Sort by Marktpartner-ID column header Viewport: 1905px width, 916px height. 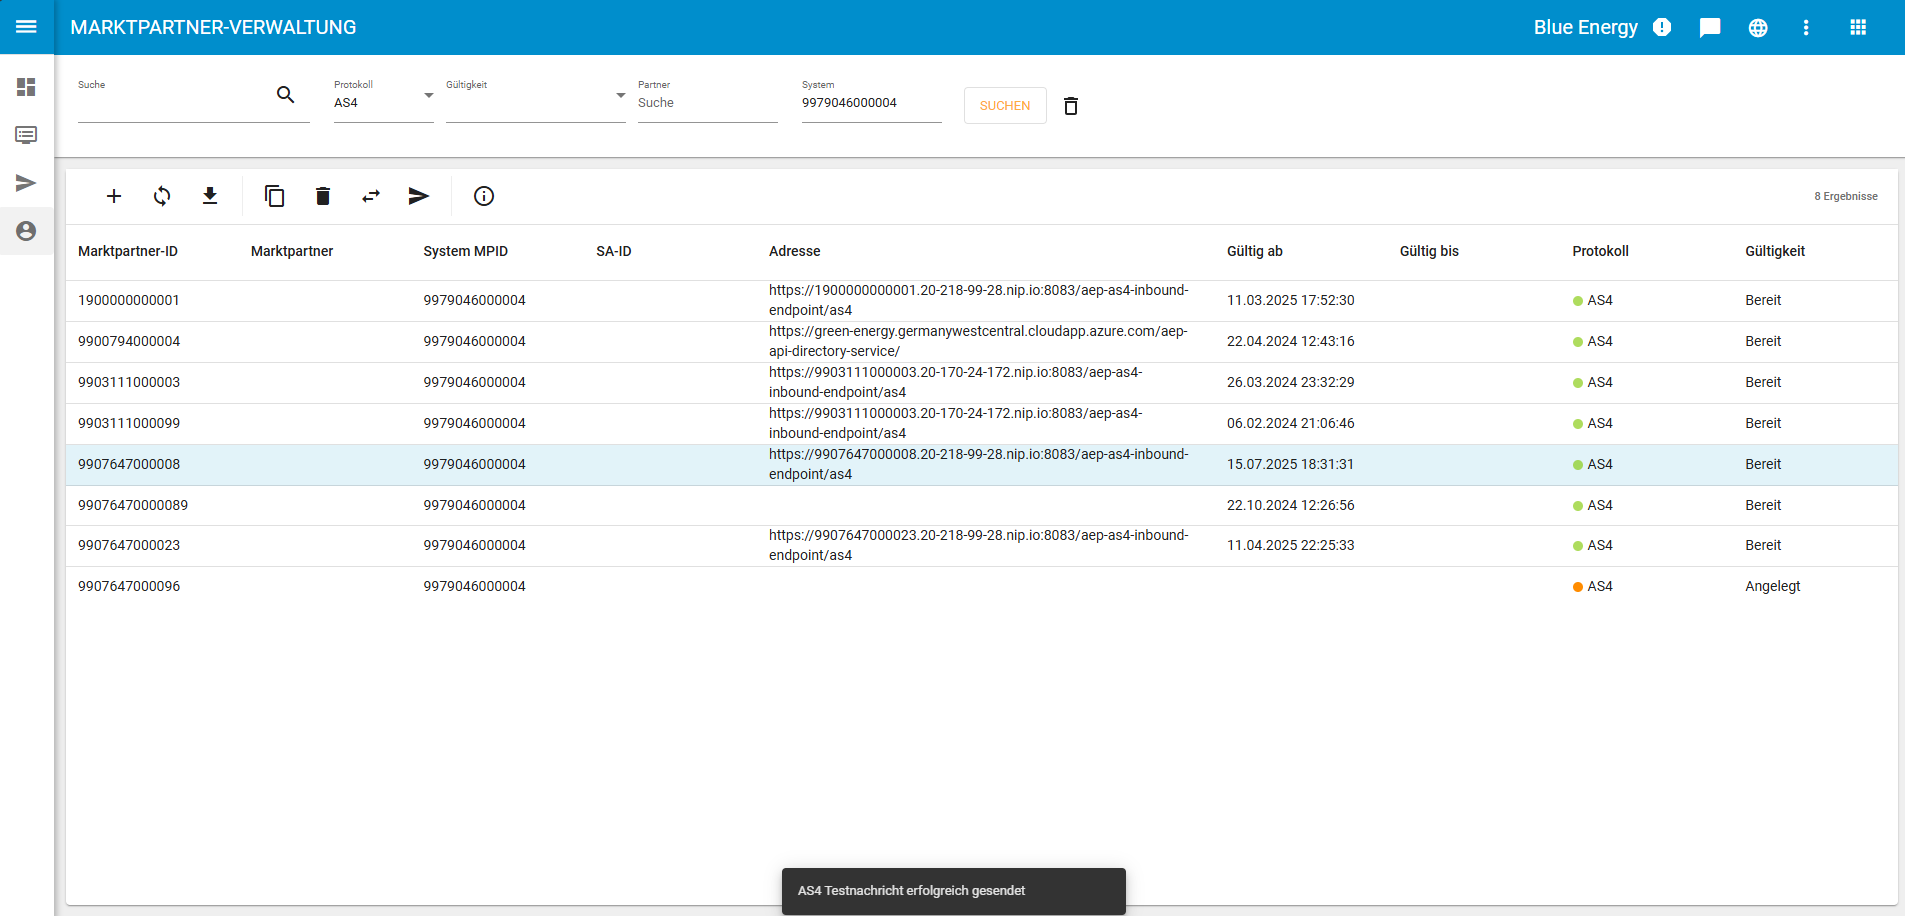pyautogui.click(x=128, y=251)
